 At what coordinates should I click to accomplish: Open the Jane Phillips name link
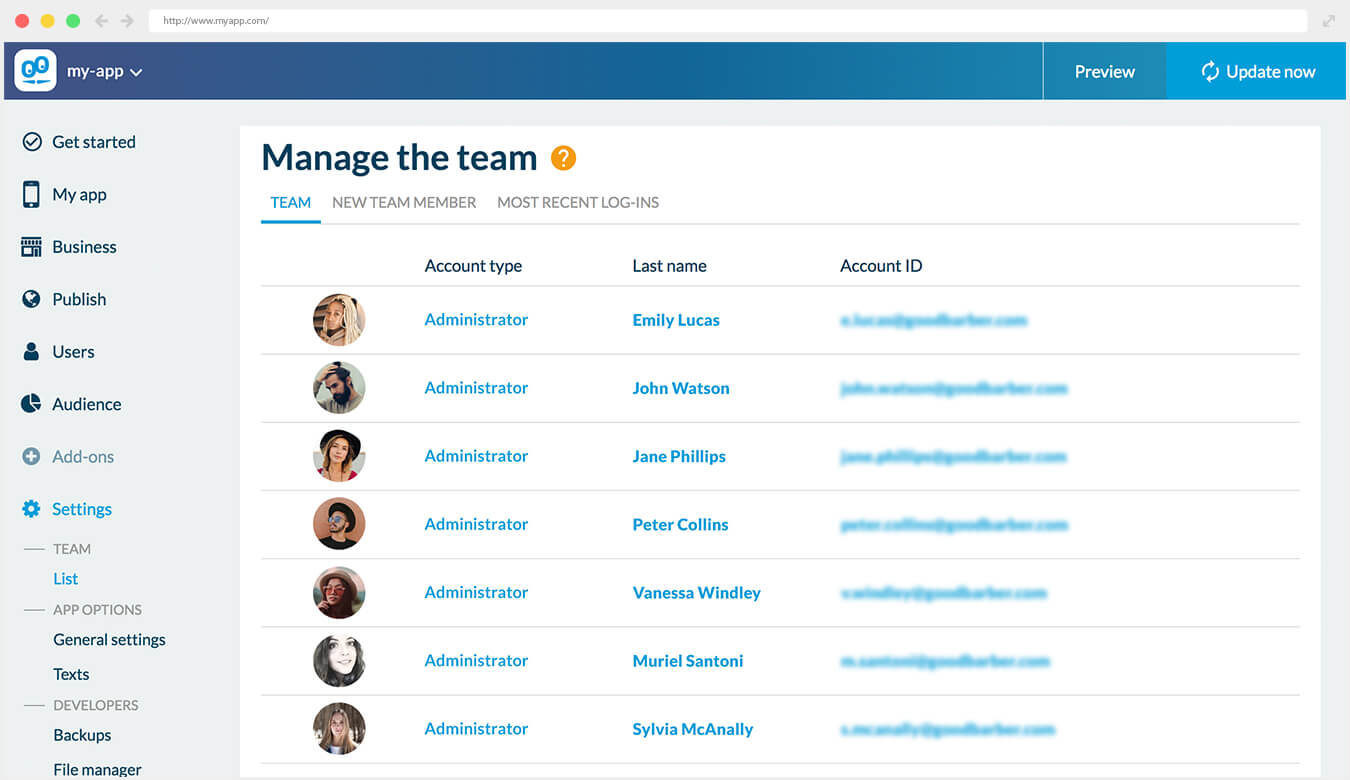(x=679, y=456)
